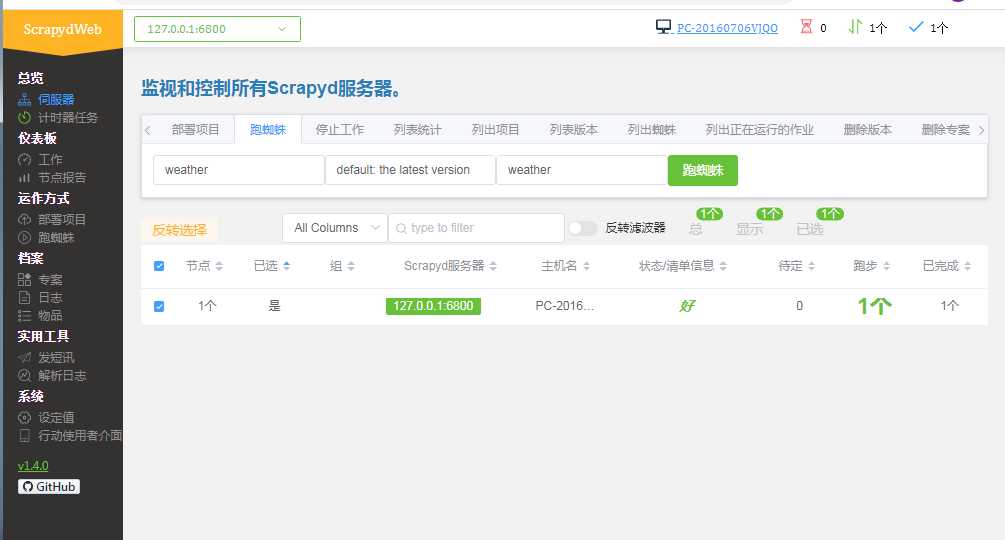The image size is (1005, 540).
Task: Open the All Columns dropdown
Action: pos(335,228)
